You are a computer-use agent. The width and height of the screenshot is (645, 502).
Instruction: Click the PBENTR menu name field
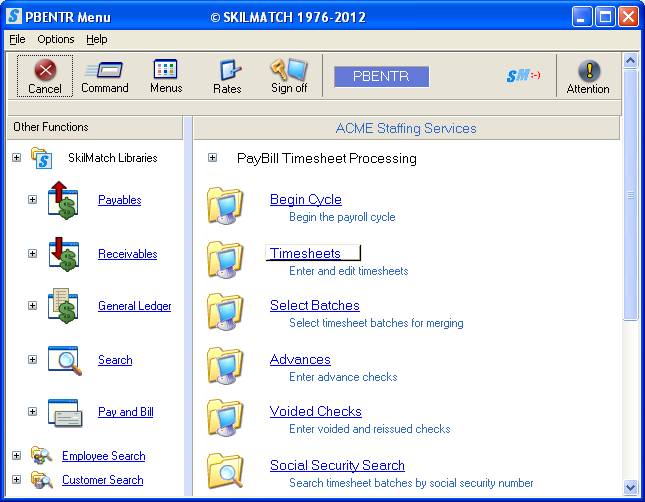(x=381, y=77)
